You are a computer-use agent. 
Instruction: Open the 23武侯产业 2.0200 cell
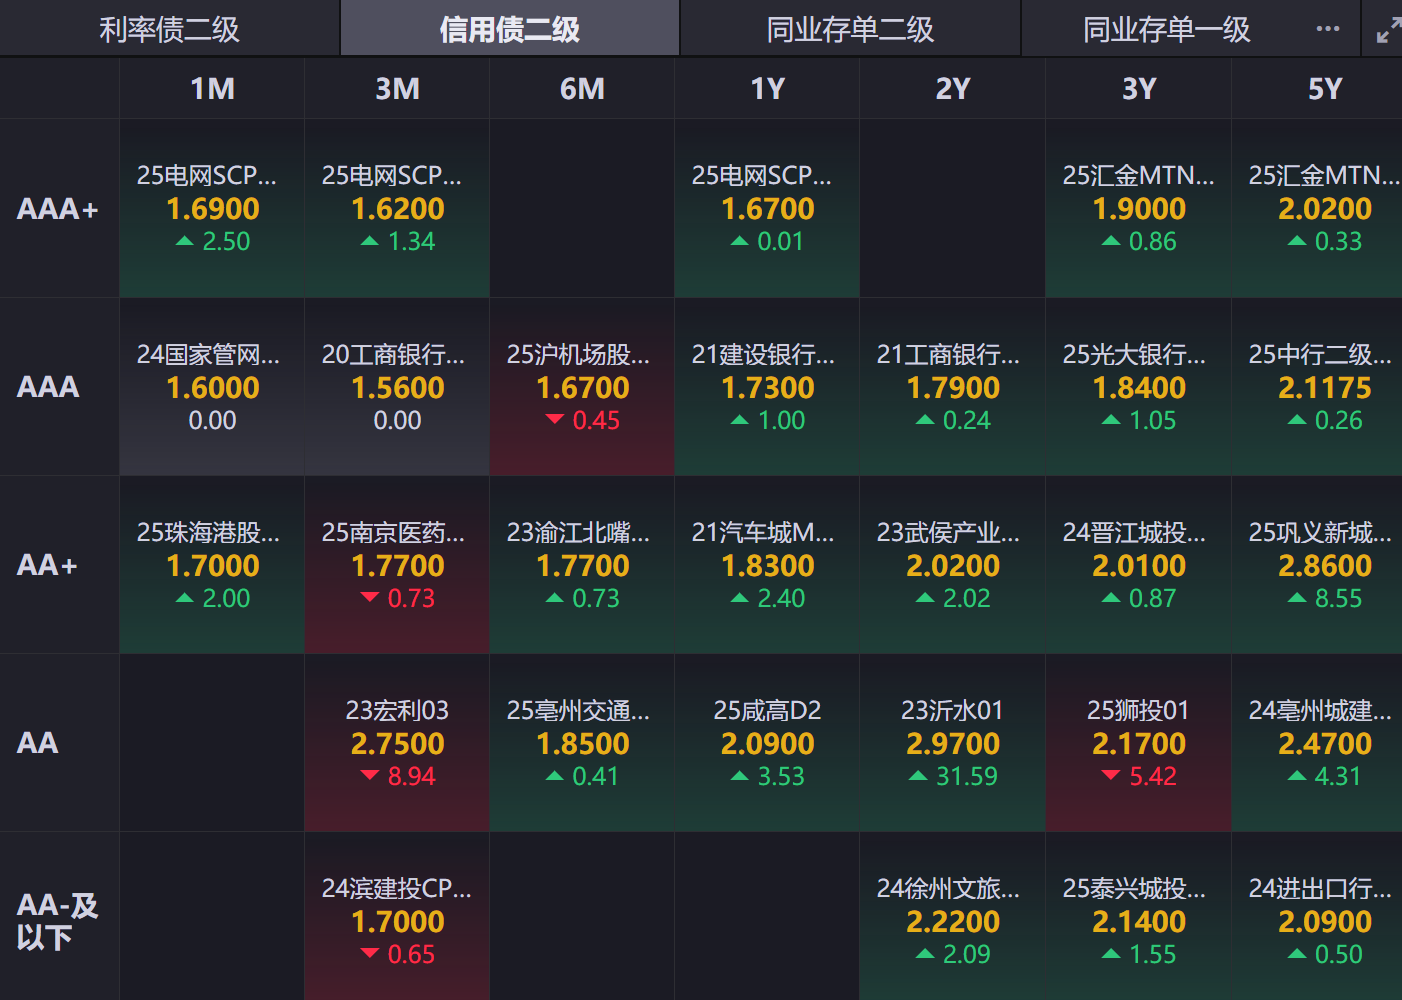(x=952, y=565)
